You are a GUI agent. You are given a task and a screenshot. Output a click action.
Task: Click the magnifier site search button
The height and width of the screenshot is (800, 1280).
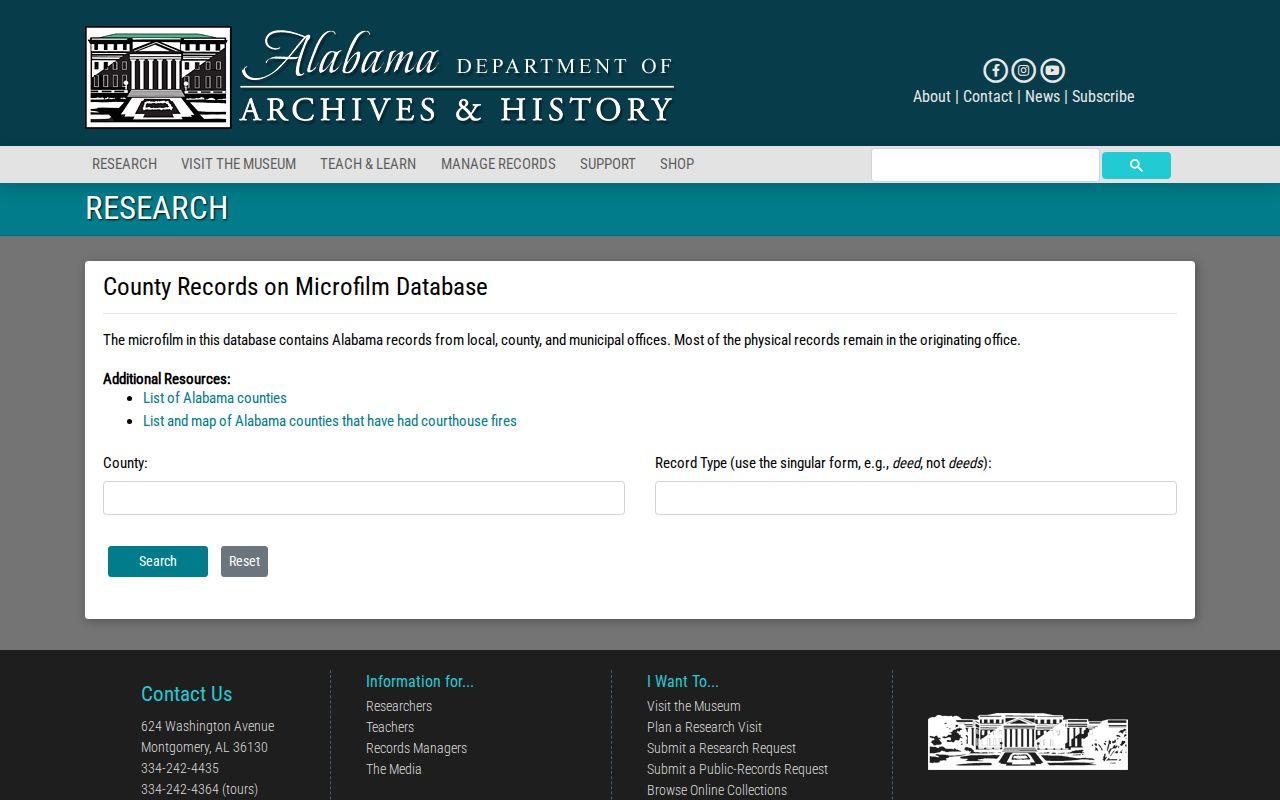click(1136, 166)
